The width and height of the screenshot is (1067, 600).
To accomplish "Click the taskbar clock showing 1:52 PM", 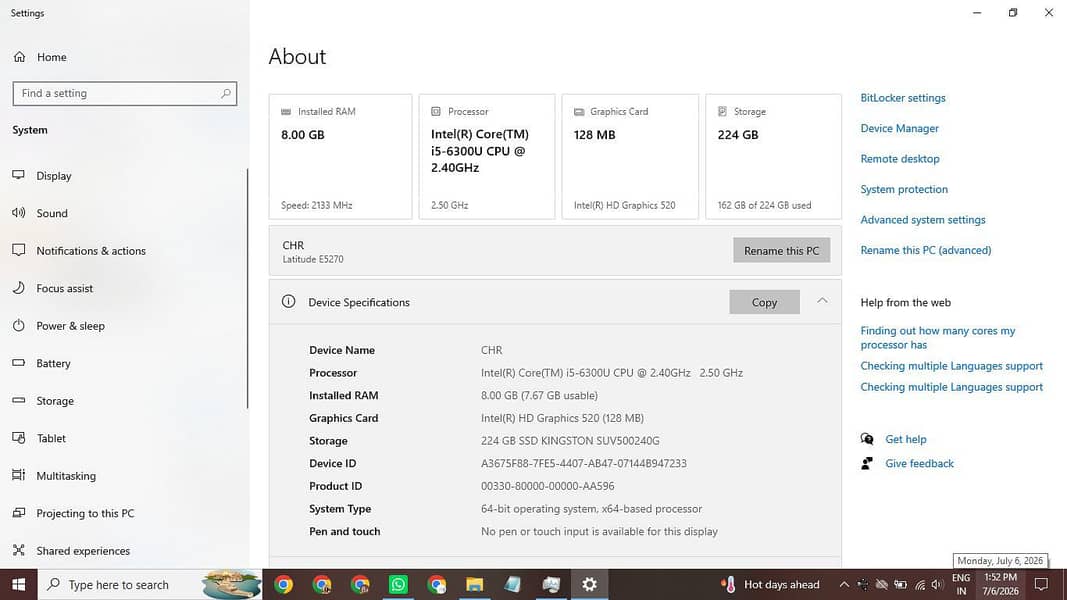I will click(x=1000, y=584).
